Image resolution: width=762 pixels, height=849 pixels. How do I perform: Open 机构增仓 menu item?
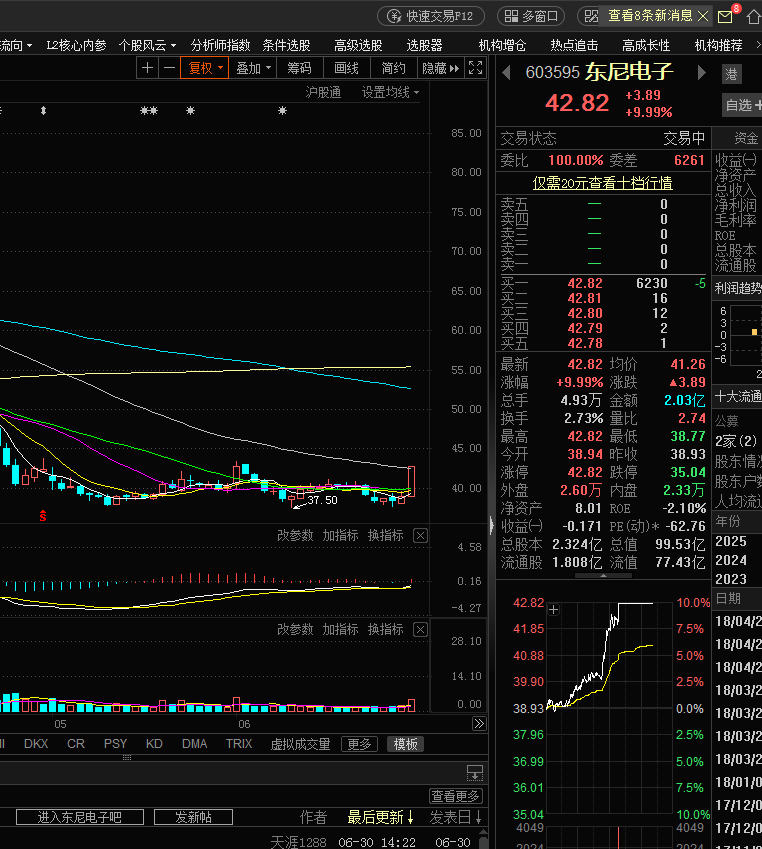(503, 45)
